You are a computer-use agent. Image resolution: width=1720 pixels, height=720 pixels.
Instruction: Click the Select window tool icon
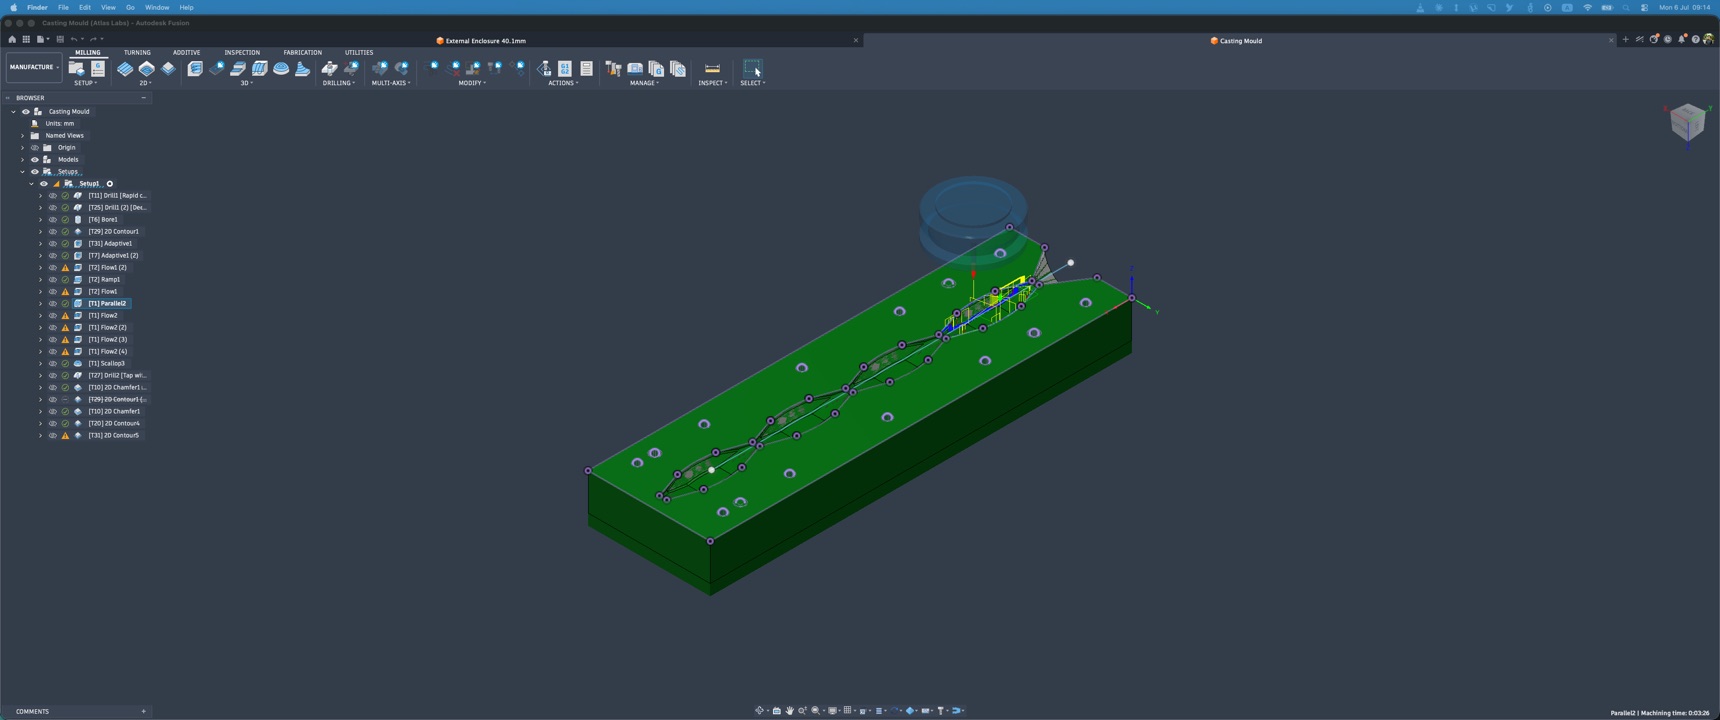(752, 68)
